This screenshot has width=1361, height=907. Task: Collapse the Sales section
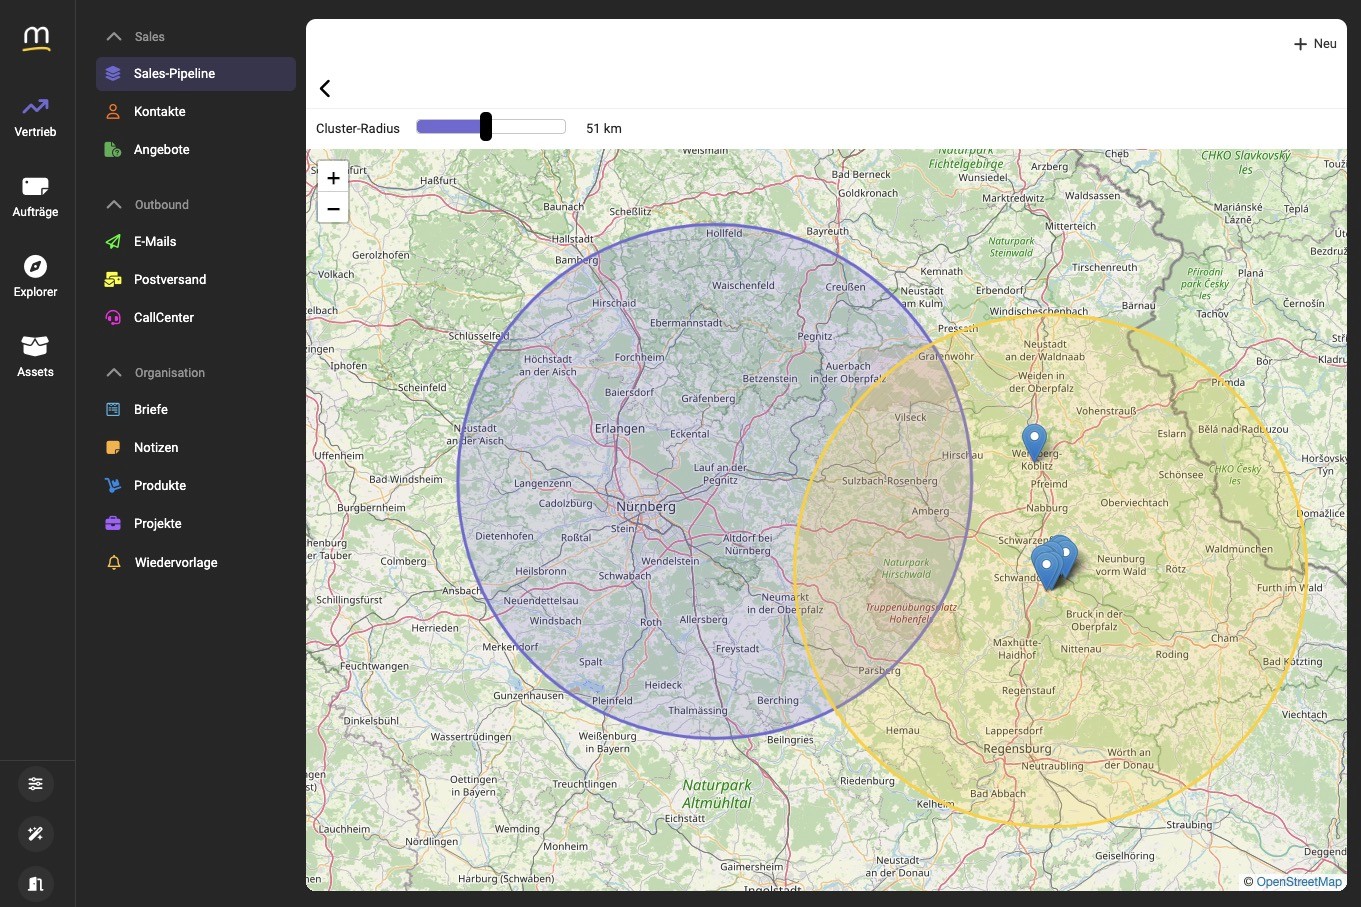pyautogui.click(x=113, y=36)
